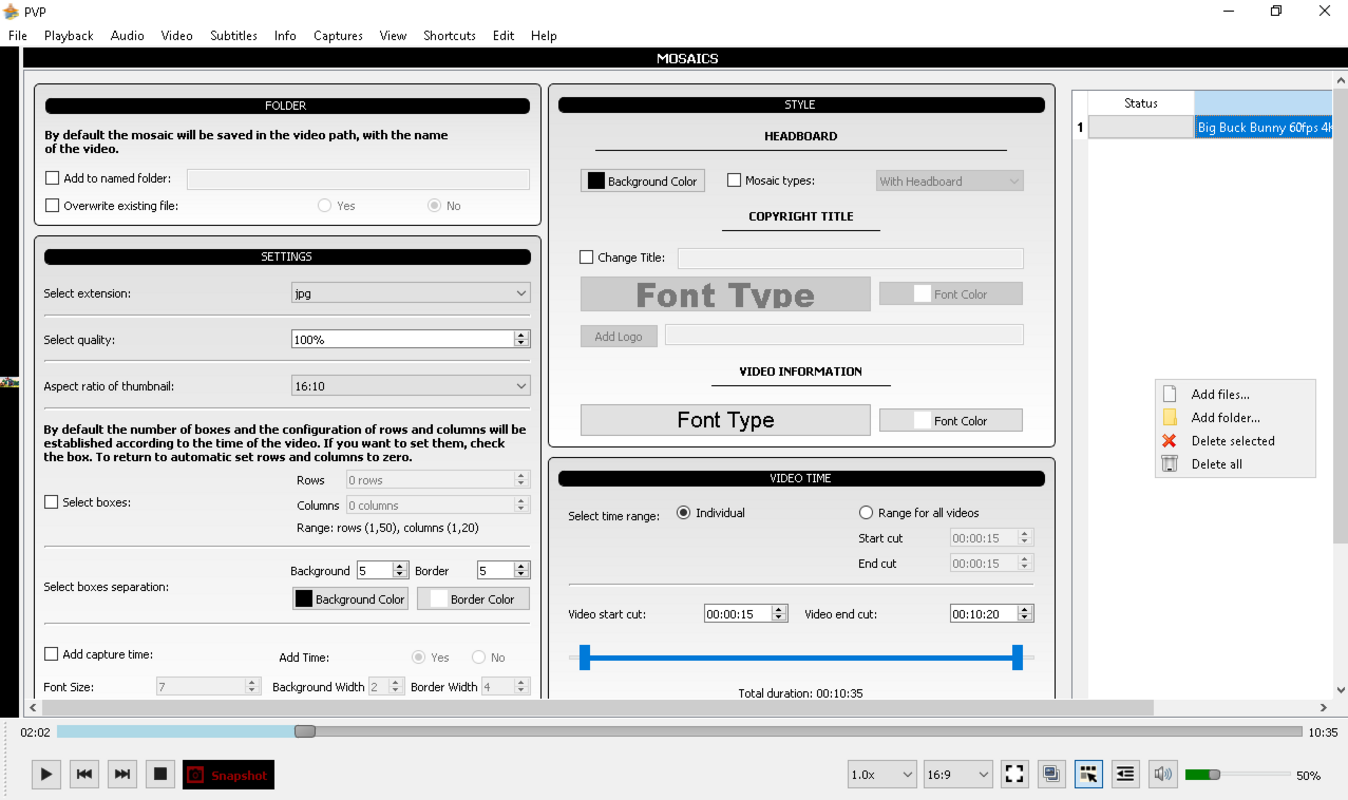Select Range for all videos radio button
The height and width of the screenshot is (800, 1348).
(x=866, y=512)
